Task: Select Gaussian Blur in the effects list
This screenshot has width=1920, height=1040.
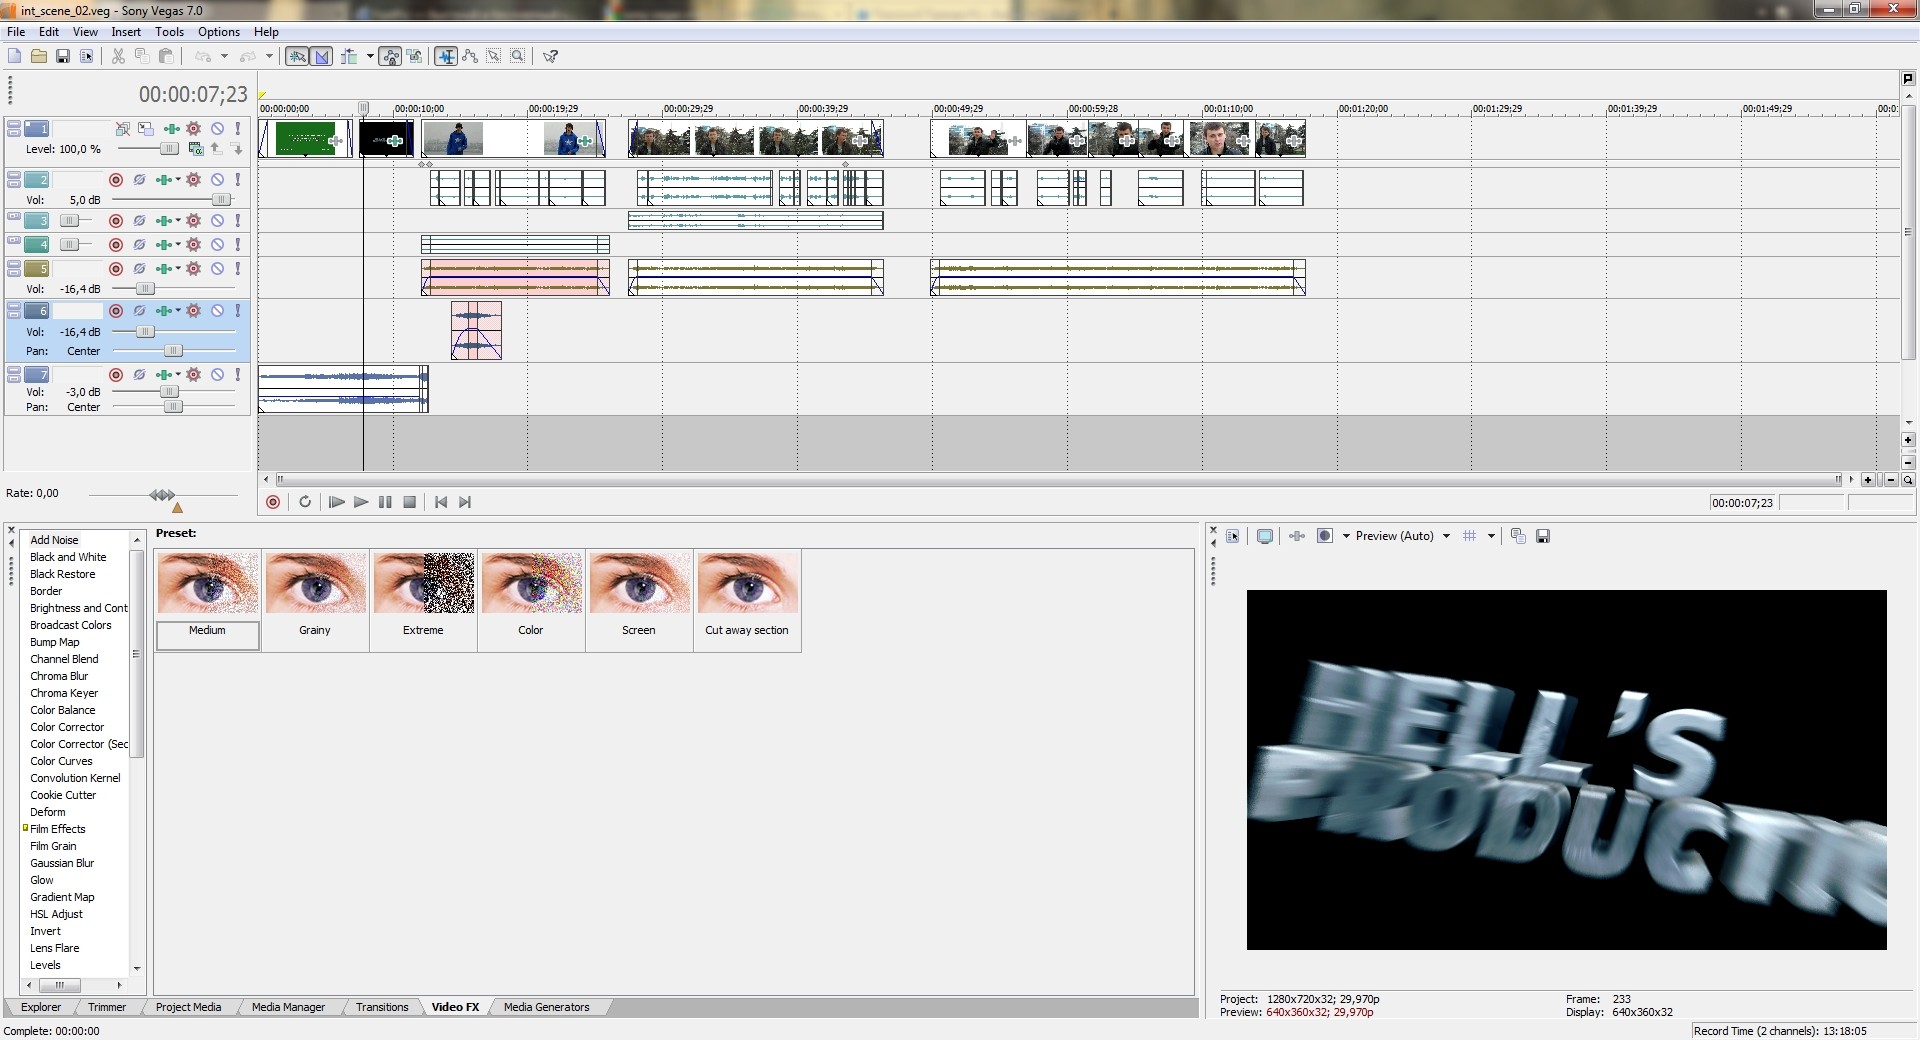Action: pos(62,863)
